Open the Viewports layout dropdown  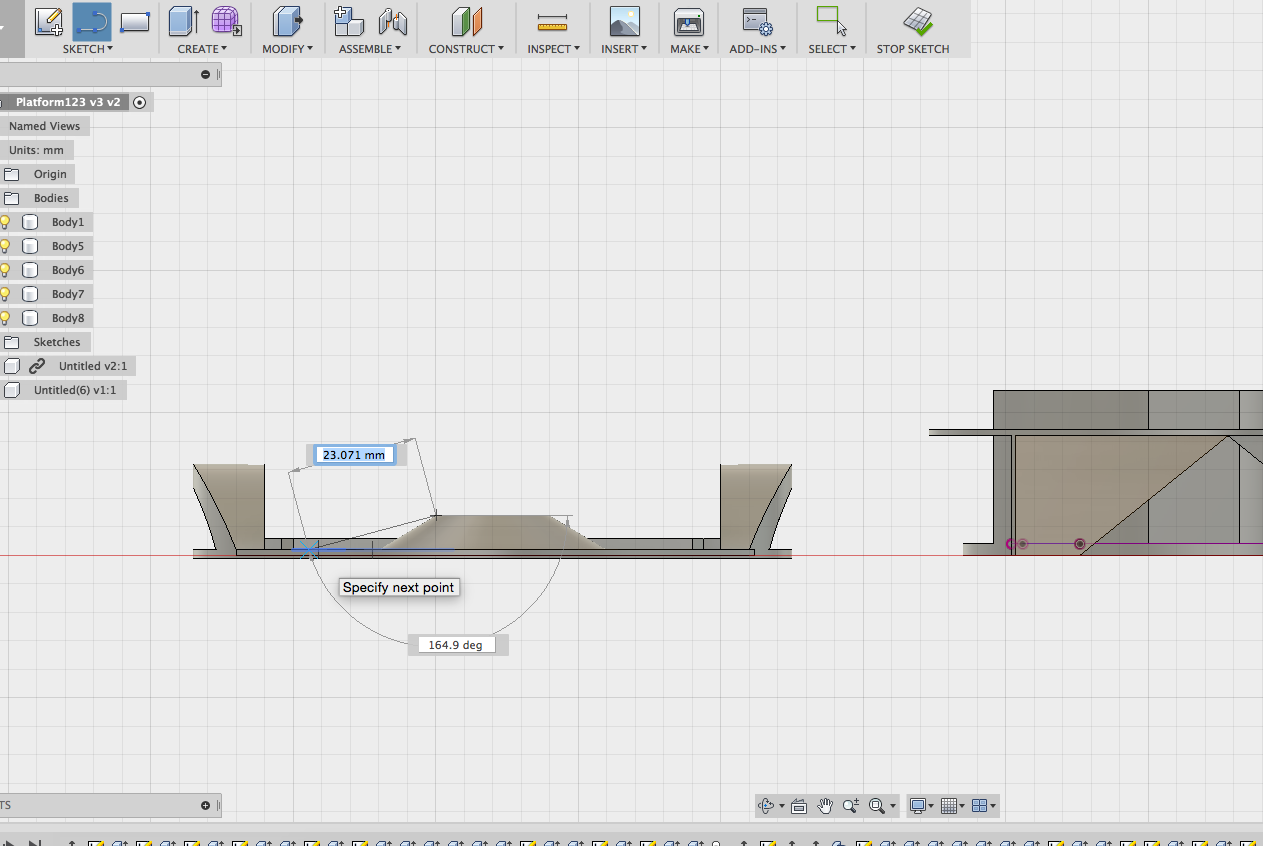984,806
